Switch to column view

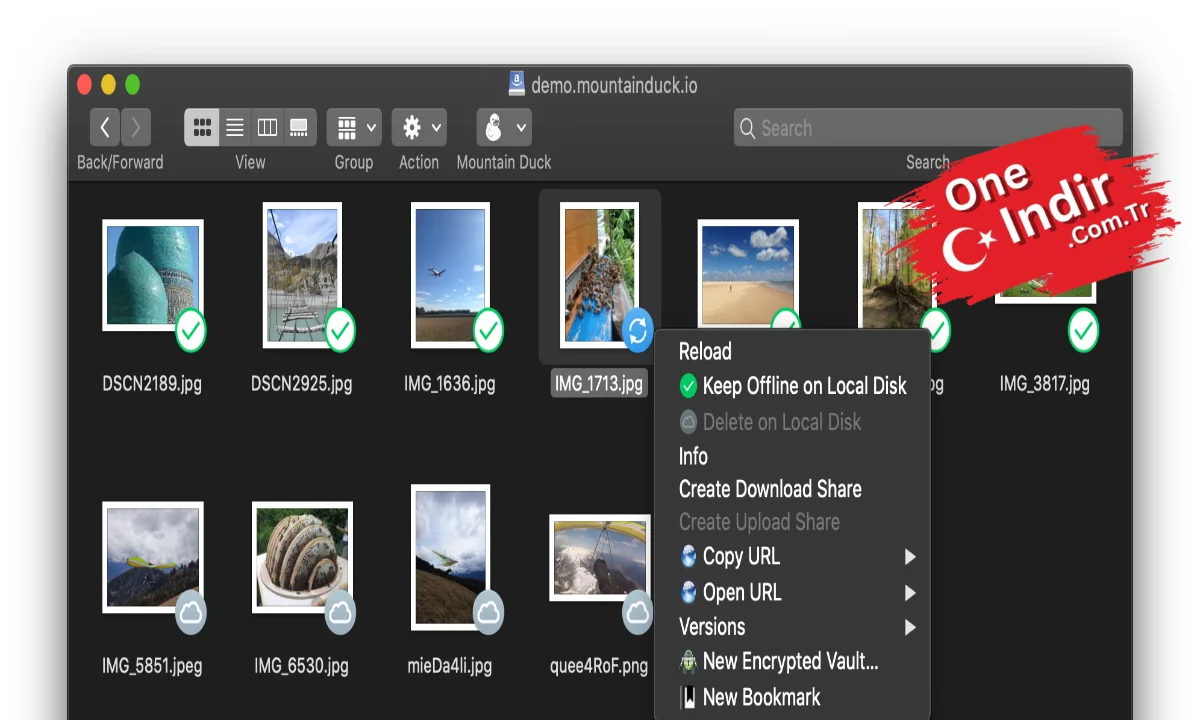[x=267, y=128]
